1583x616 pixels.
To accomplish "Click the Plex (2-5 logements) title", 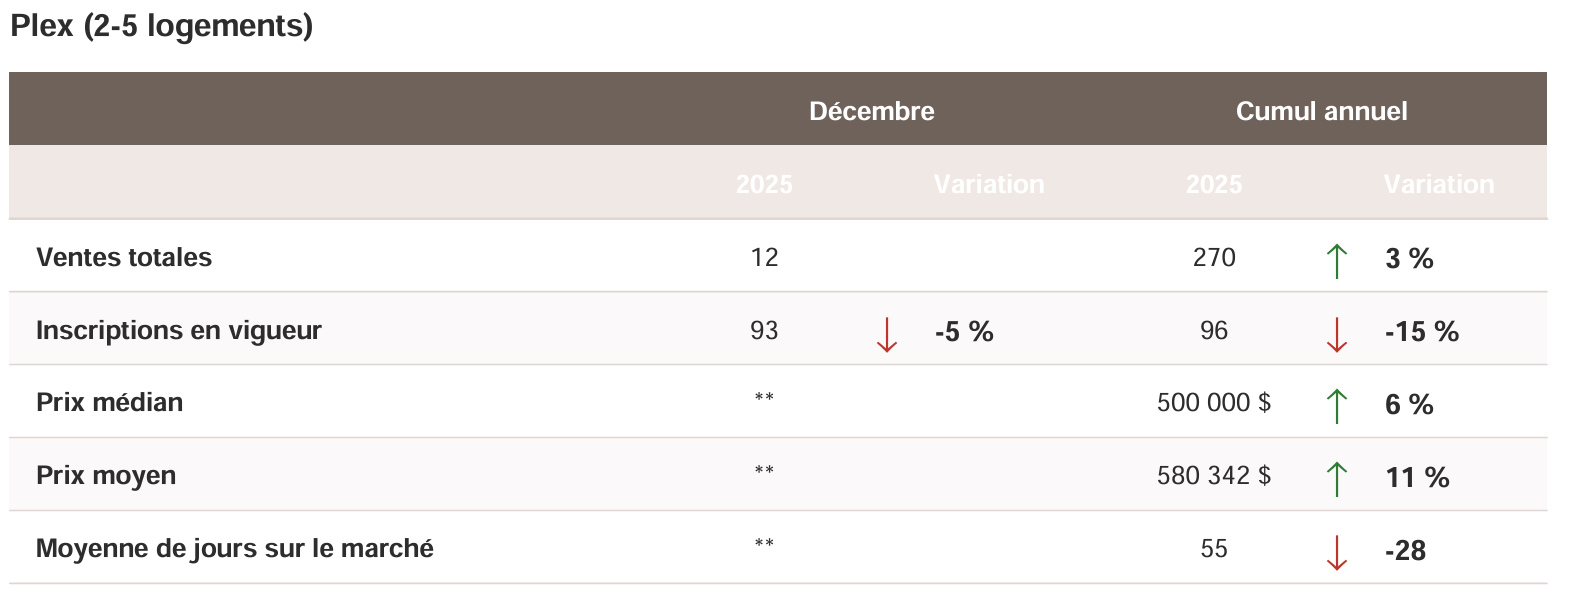I will click(x=161, y=25).
